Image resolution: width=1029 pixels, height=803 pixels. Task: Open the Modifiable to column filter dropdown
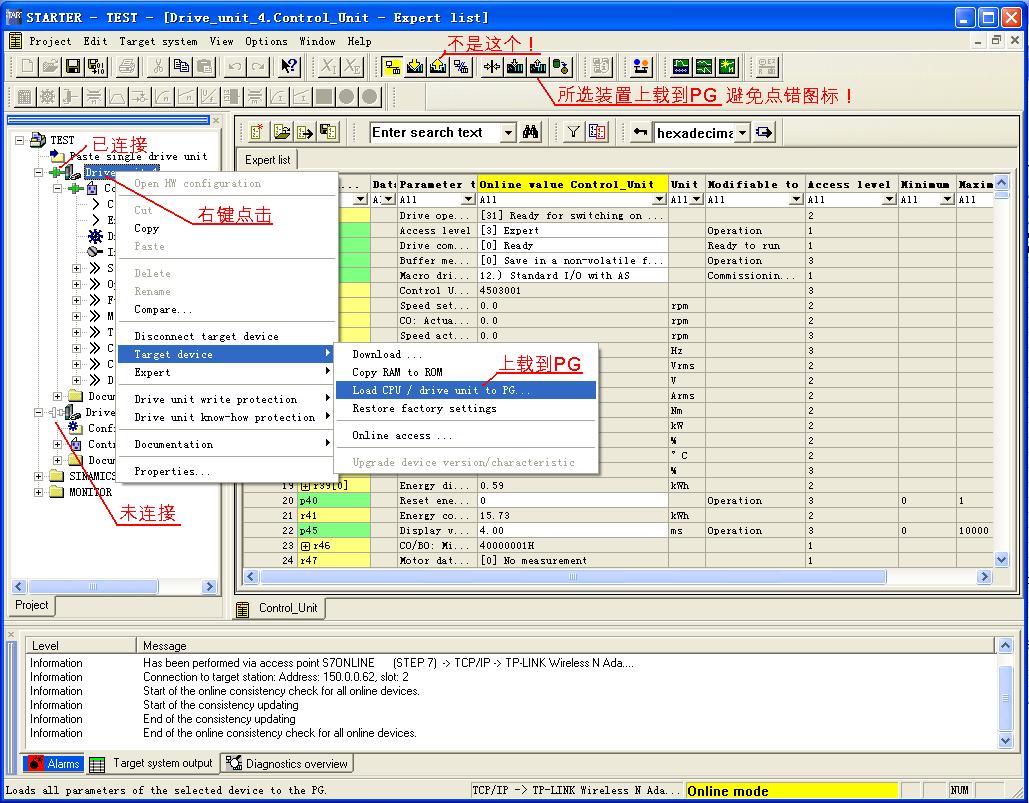point(796,199)
